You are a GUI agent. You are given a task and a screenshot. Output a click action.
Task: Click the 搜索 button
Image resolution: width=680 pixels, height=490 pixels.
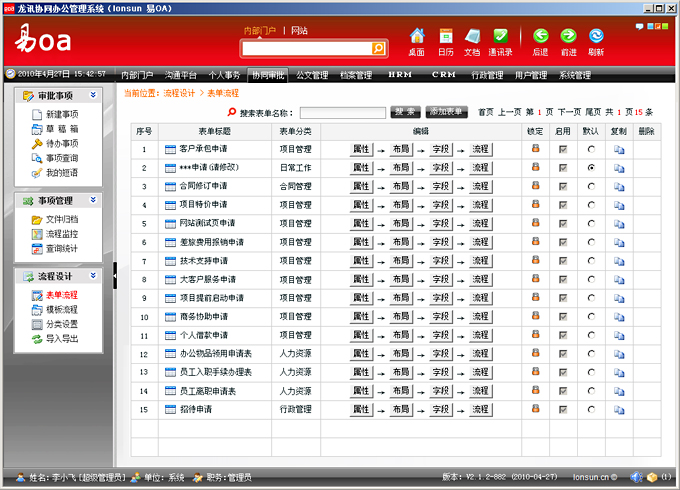[405, 112]
